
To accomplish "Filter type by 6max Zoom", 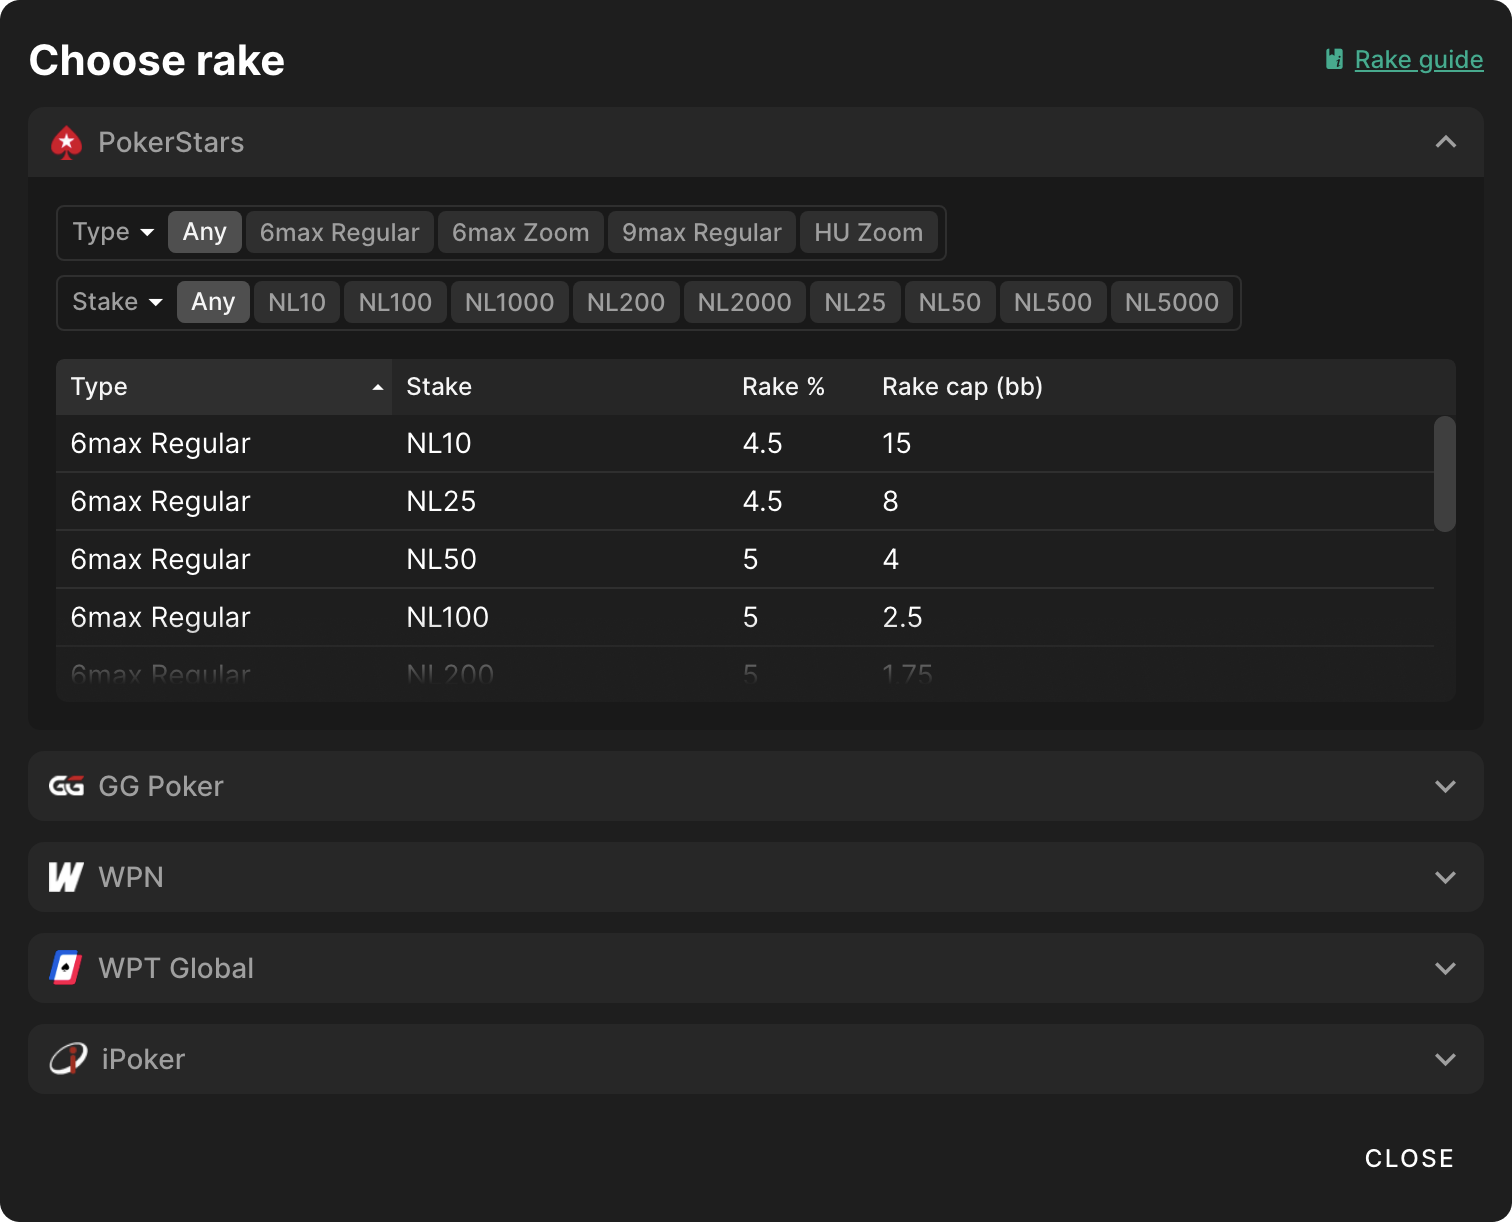I will click(521, 232).
